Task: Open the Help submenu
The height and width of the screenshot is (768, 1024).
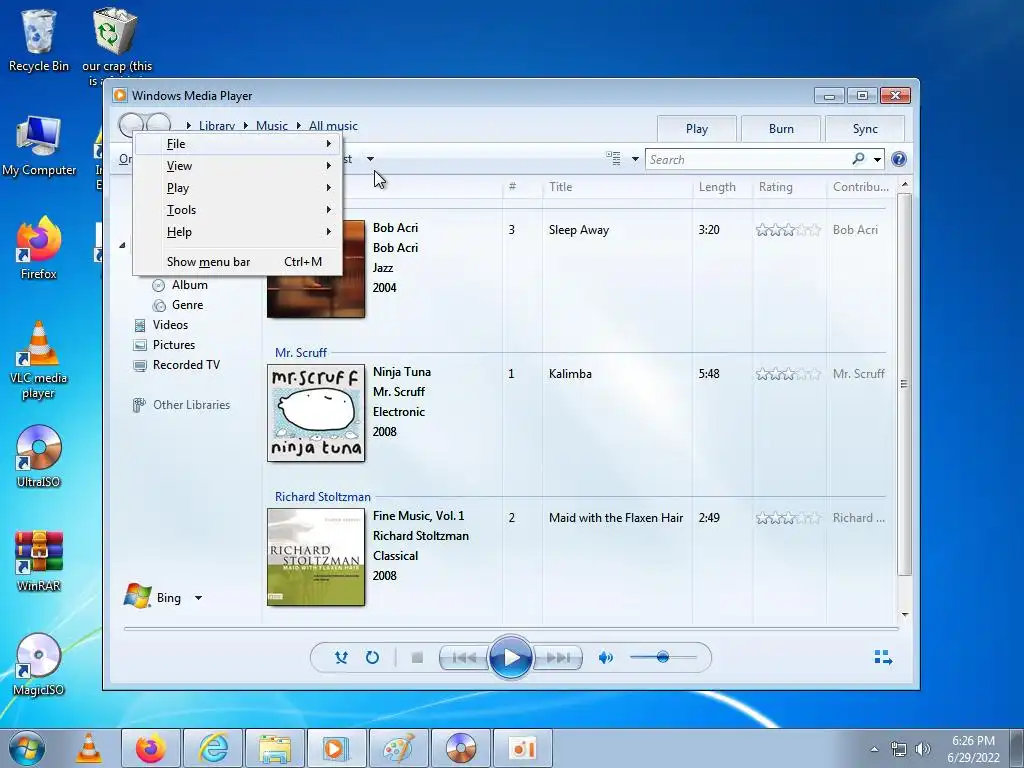Action: (238, 232)
